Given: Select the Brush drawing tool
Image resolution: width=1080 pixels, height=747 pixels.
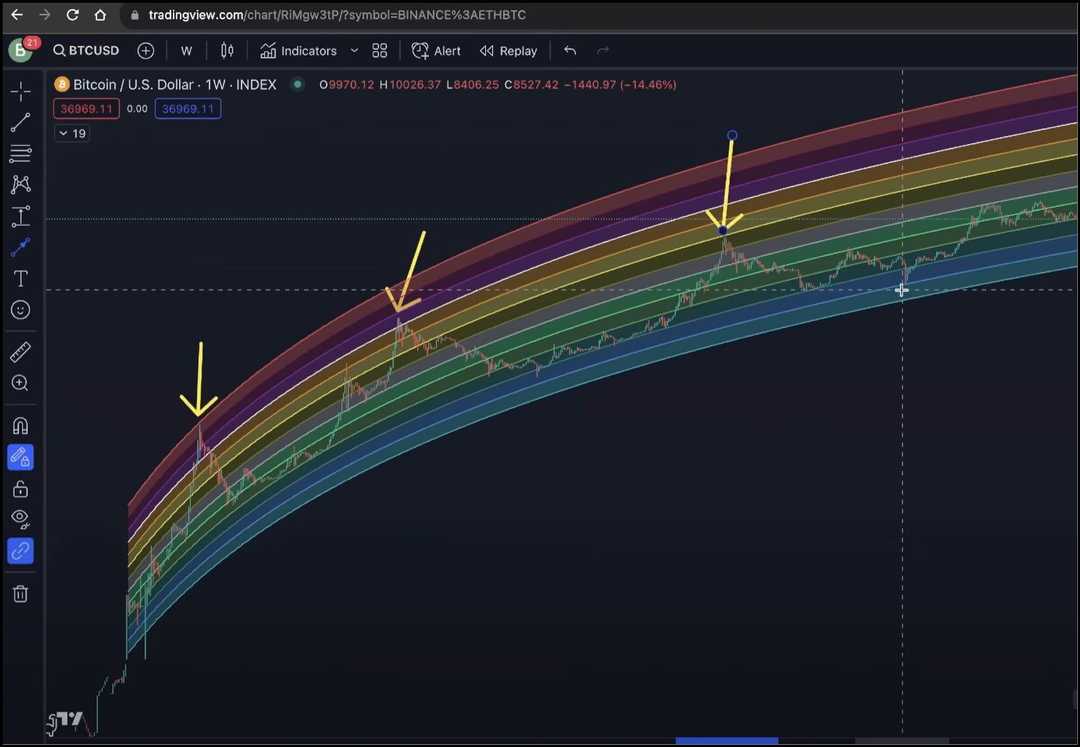Looking at the screenshot, I should point(20,247).
